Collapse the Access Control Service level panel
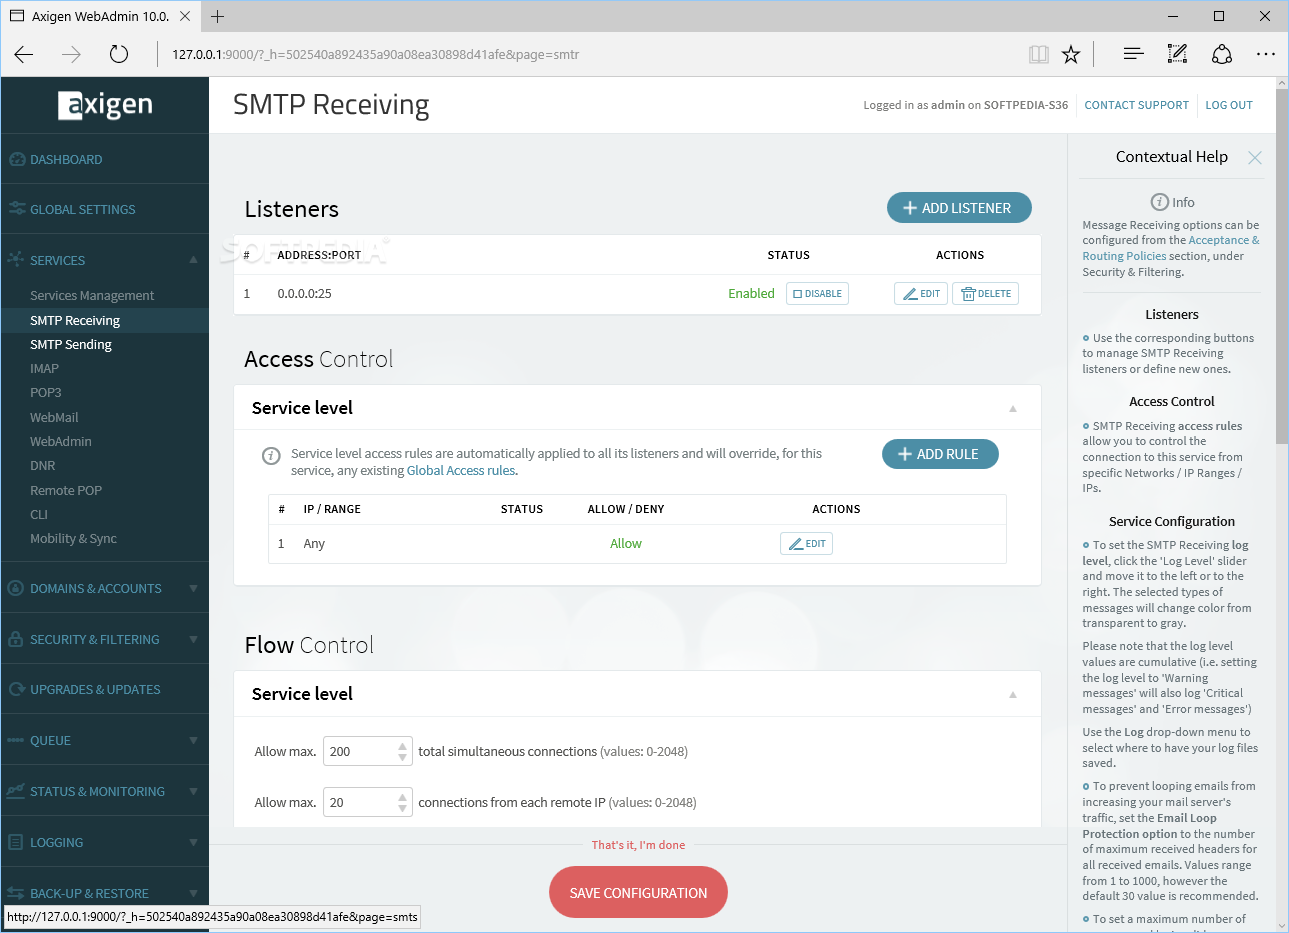 coord(1013,408)
